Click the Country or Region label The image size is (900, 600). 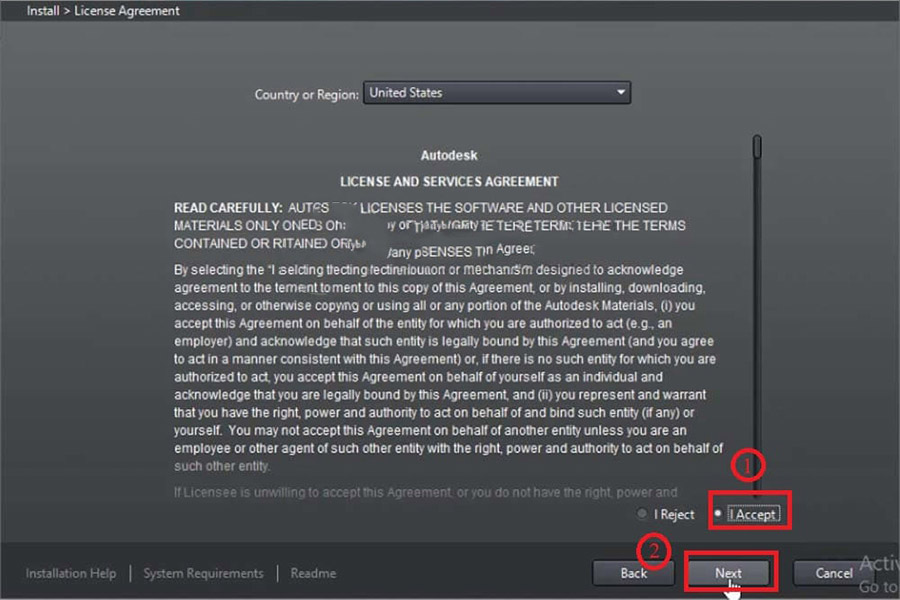coord(307,94)
